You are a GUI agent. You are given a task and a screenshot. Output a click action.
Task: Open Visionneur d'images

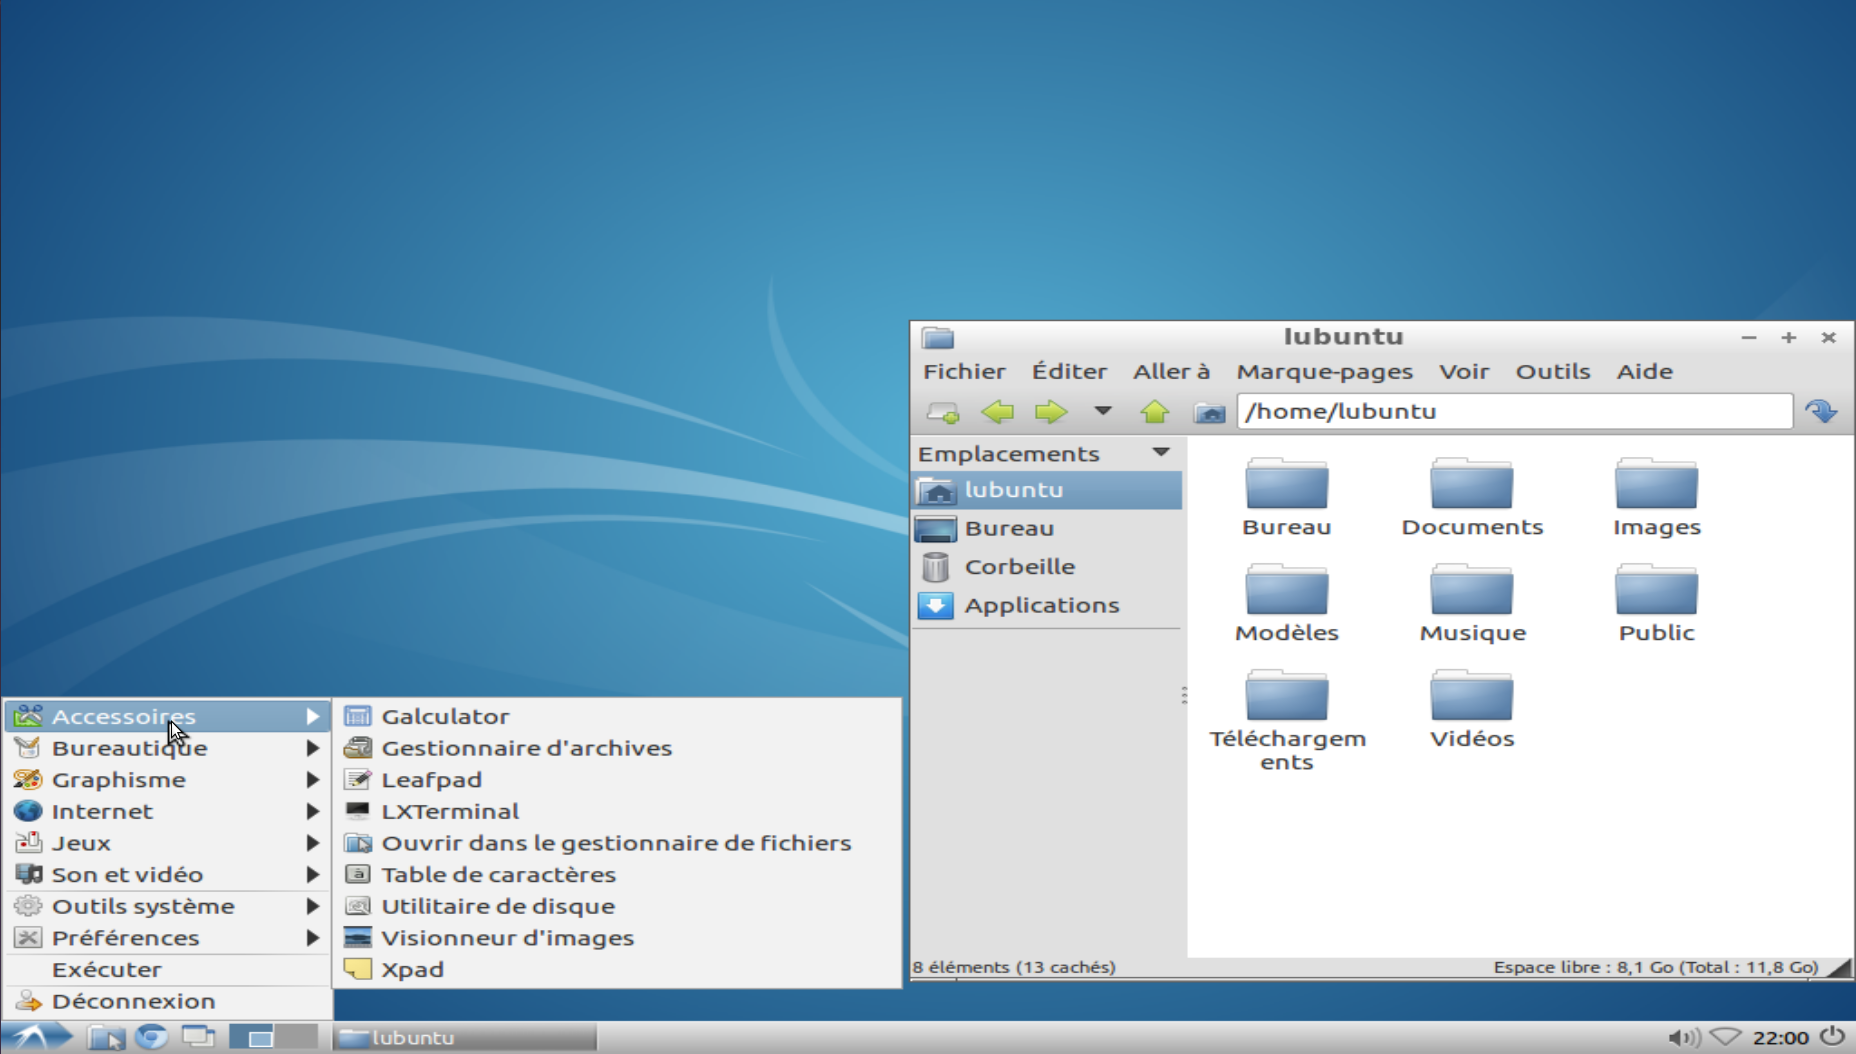(617, 938)
